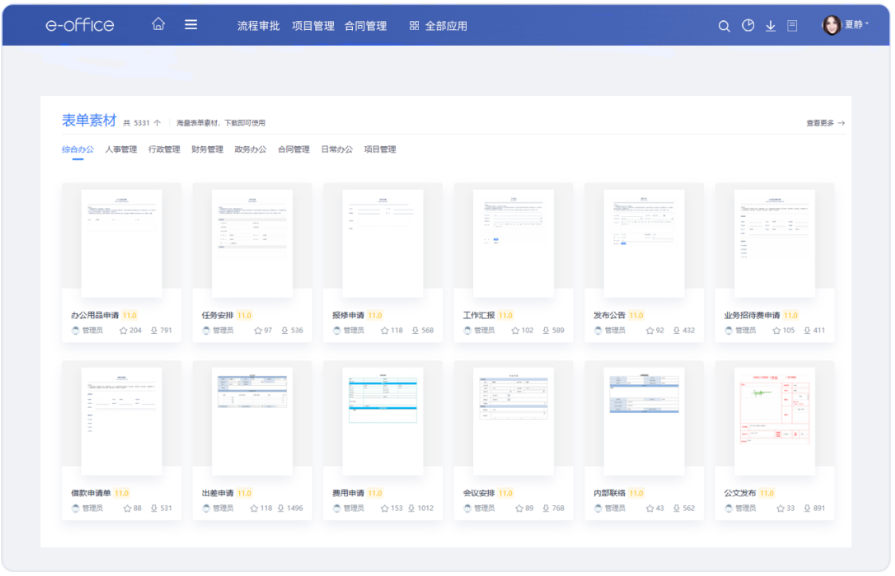Click star icon on 出差申请 card
895x576 pixels.
[255, 508]
